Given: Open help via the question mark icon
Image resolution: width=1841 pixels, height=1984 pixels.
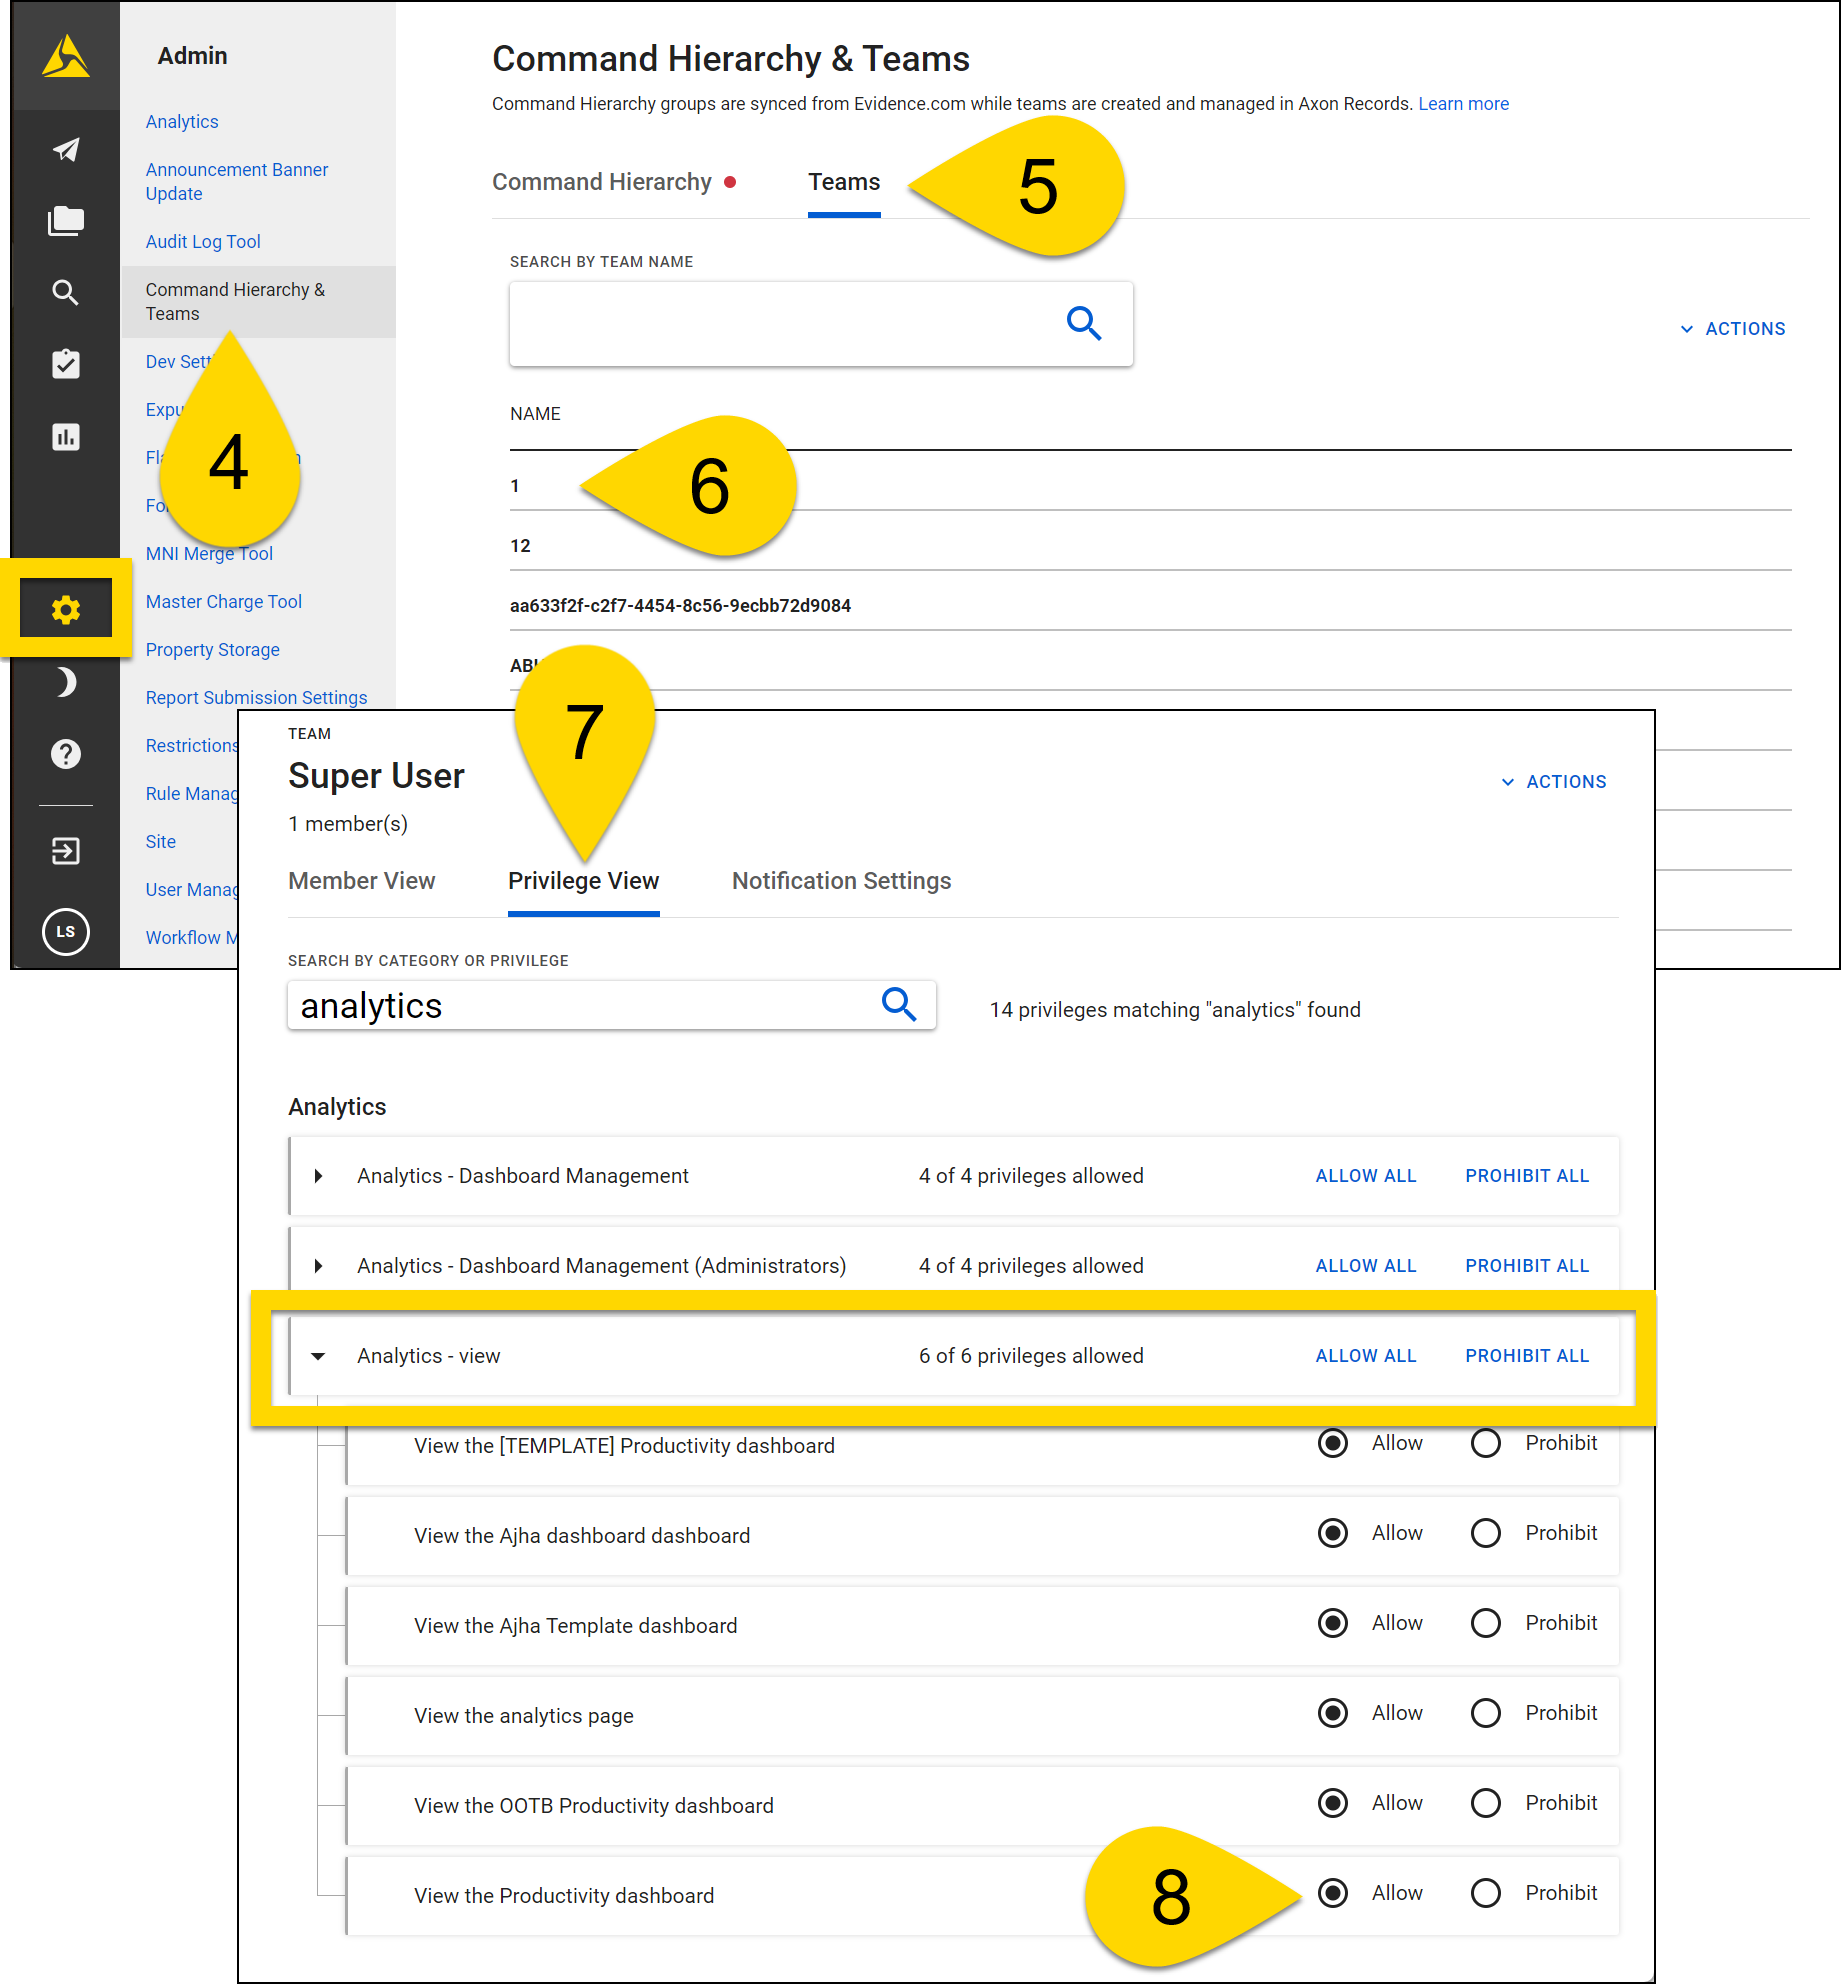Looking at the screenshot, I should click(65, 753).
